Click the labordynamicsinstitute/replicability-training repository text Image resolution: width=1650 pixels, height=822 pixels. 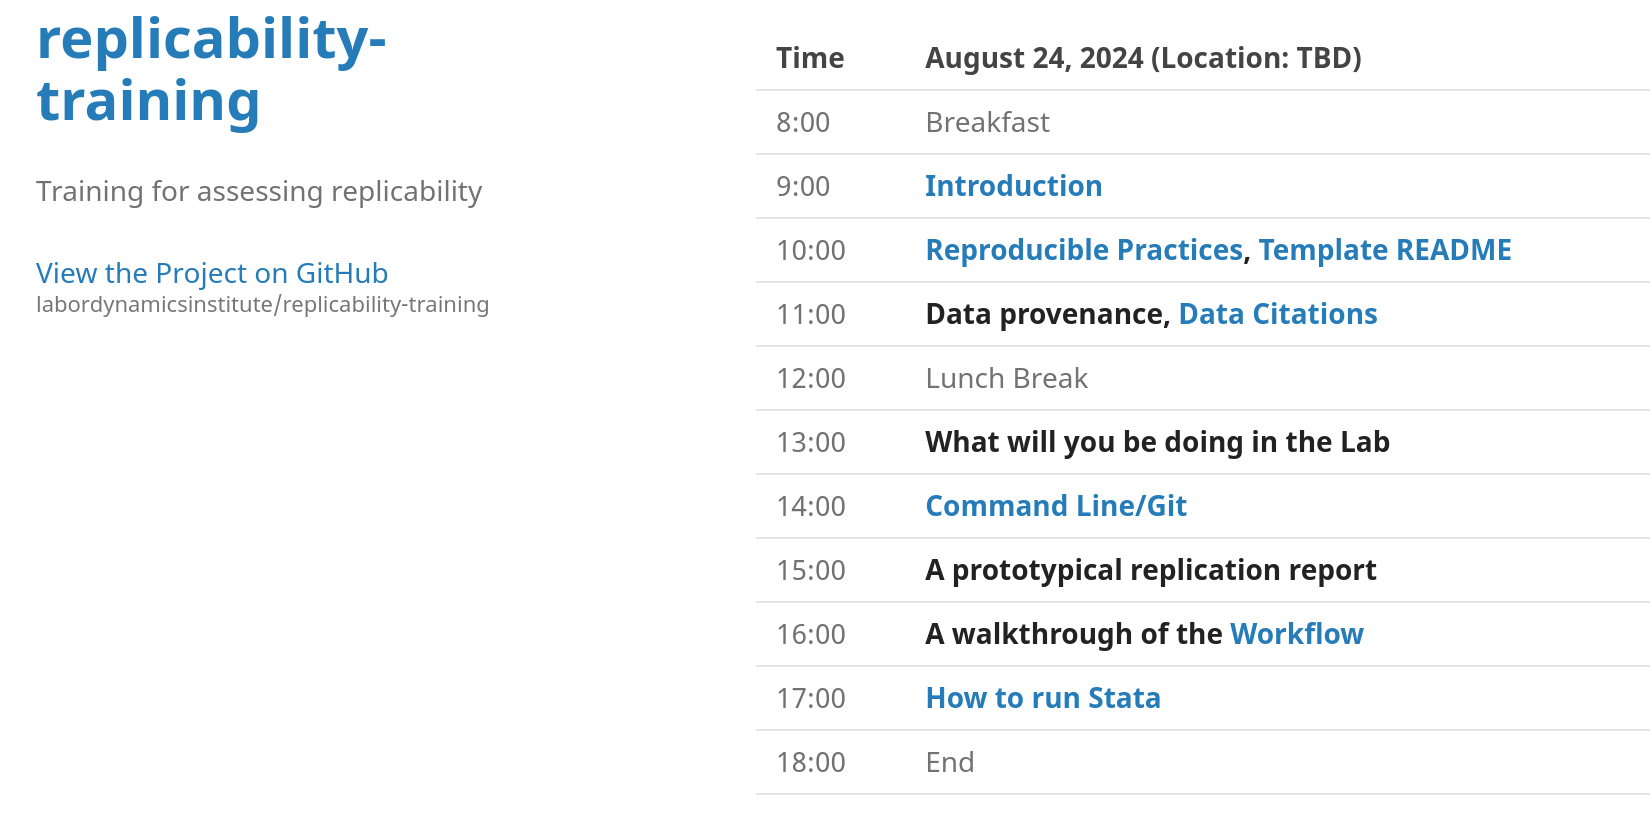pyautogui.click(x=262, y=305)
